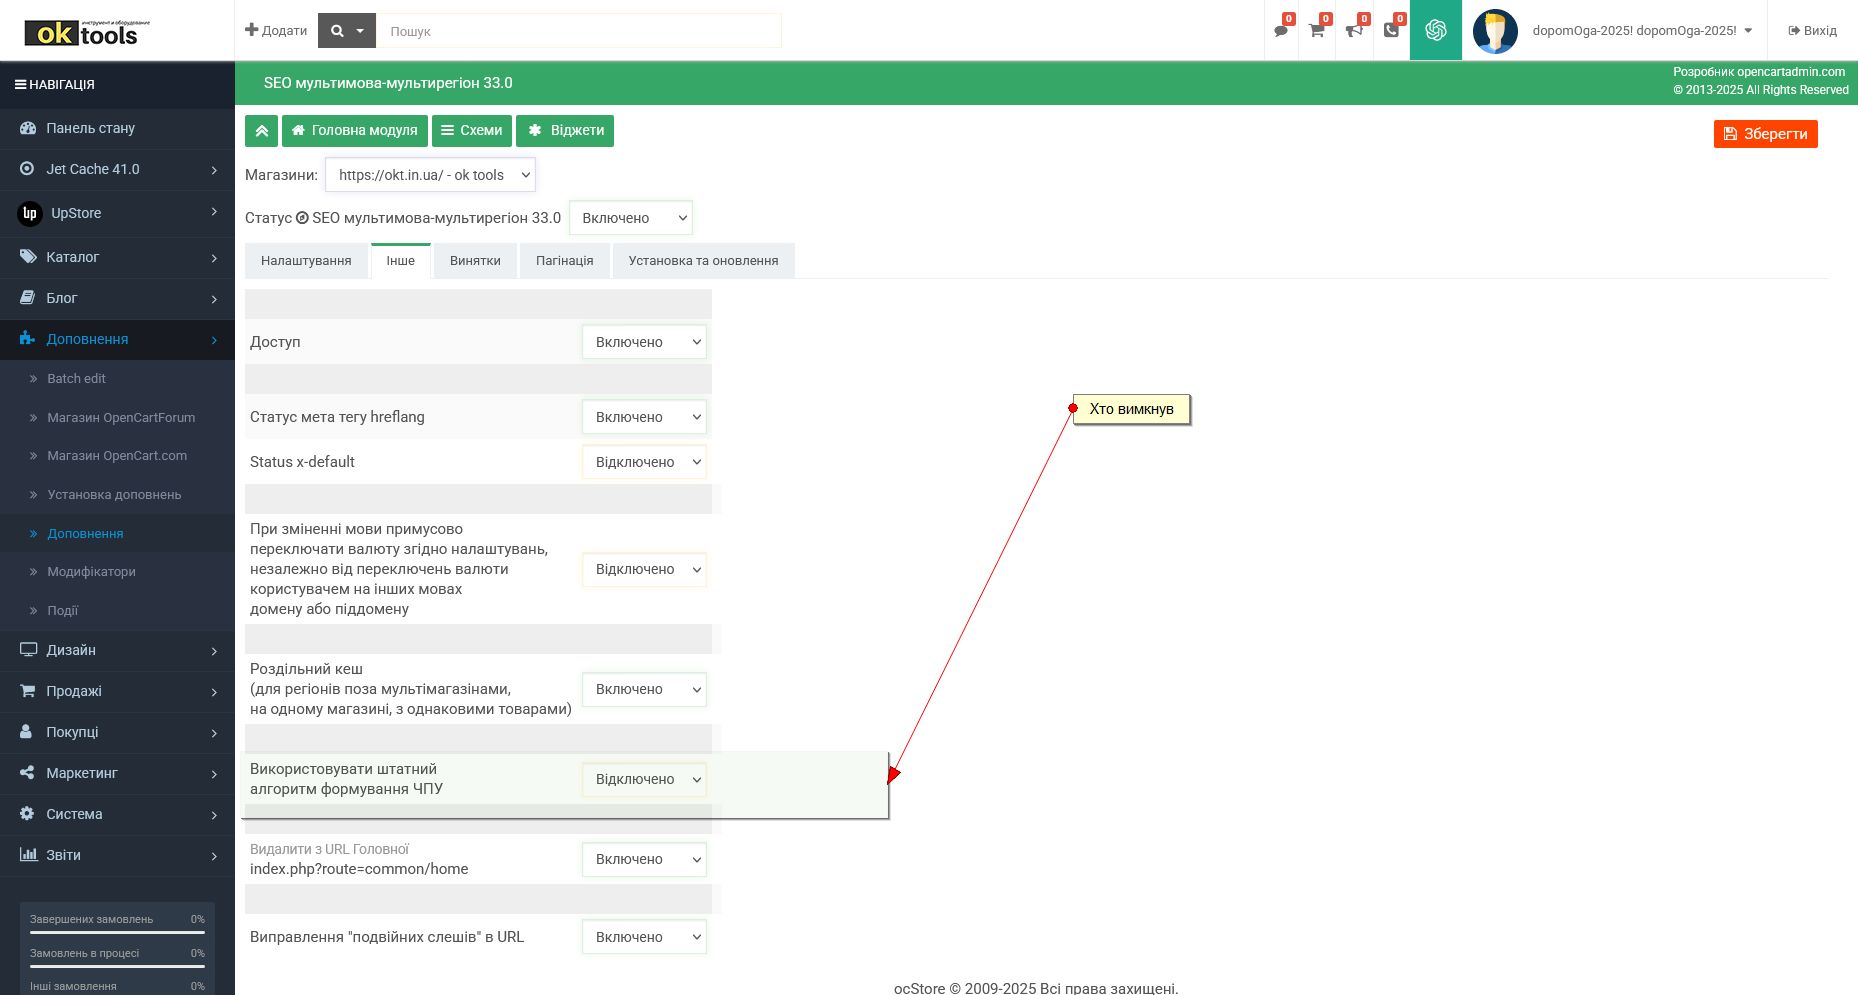Switch to the Винятки tab
The height and width of the screenshot is (995, 1858).
point(475,261)
